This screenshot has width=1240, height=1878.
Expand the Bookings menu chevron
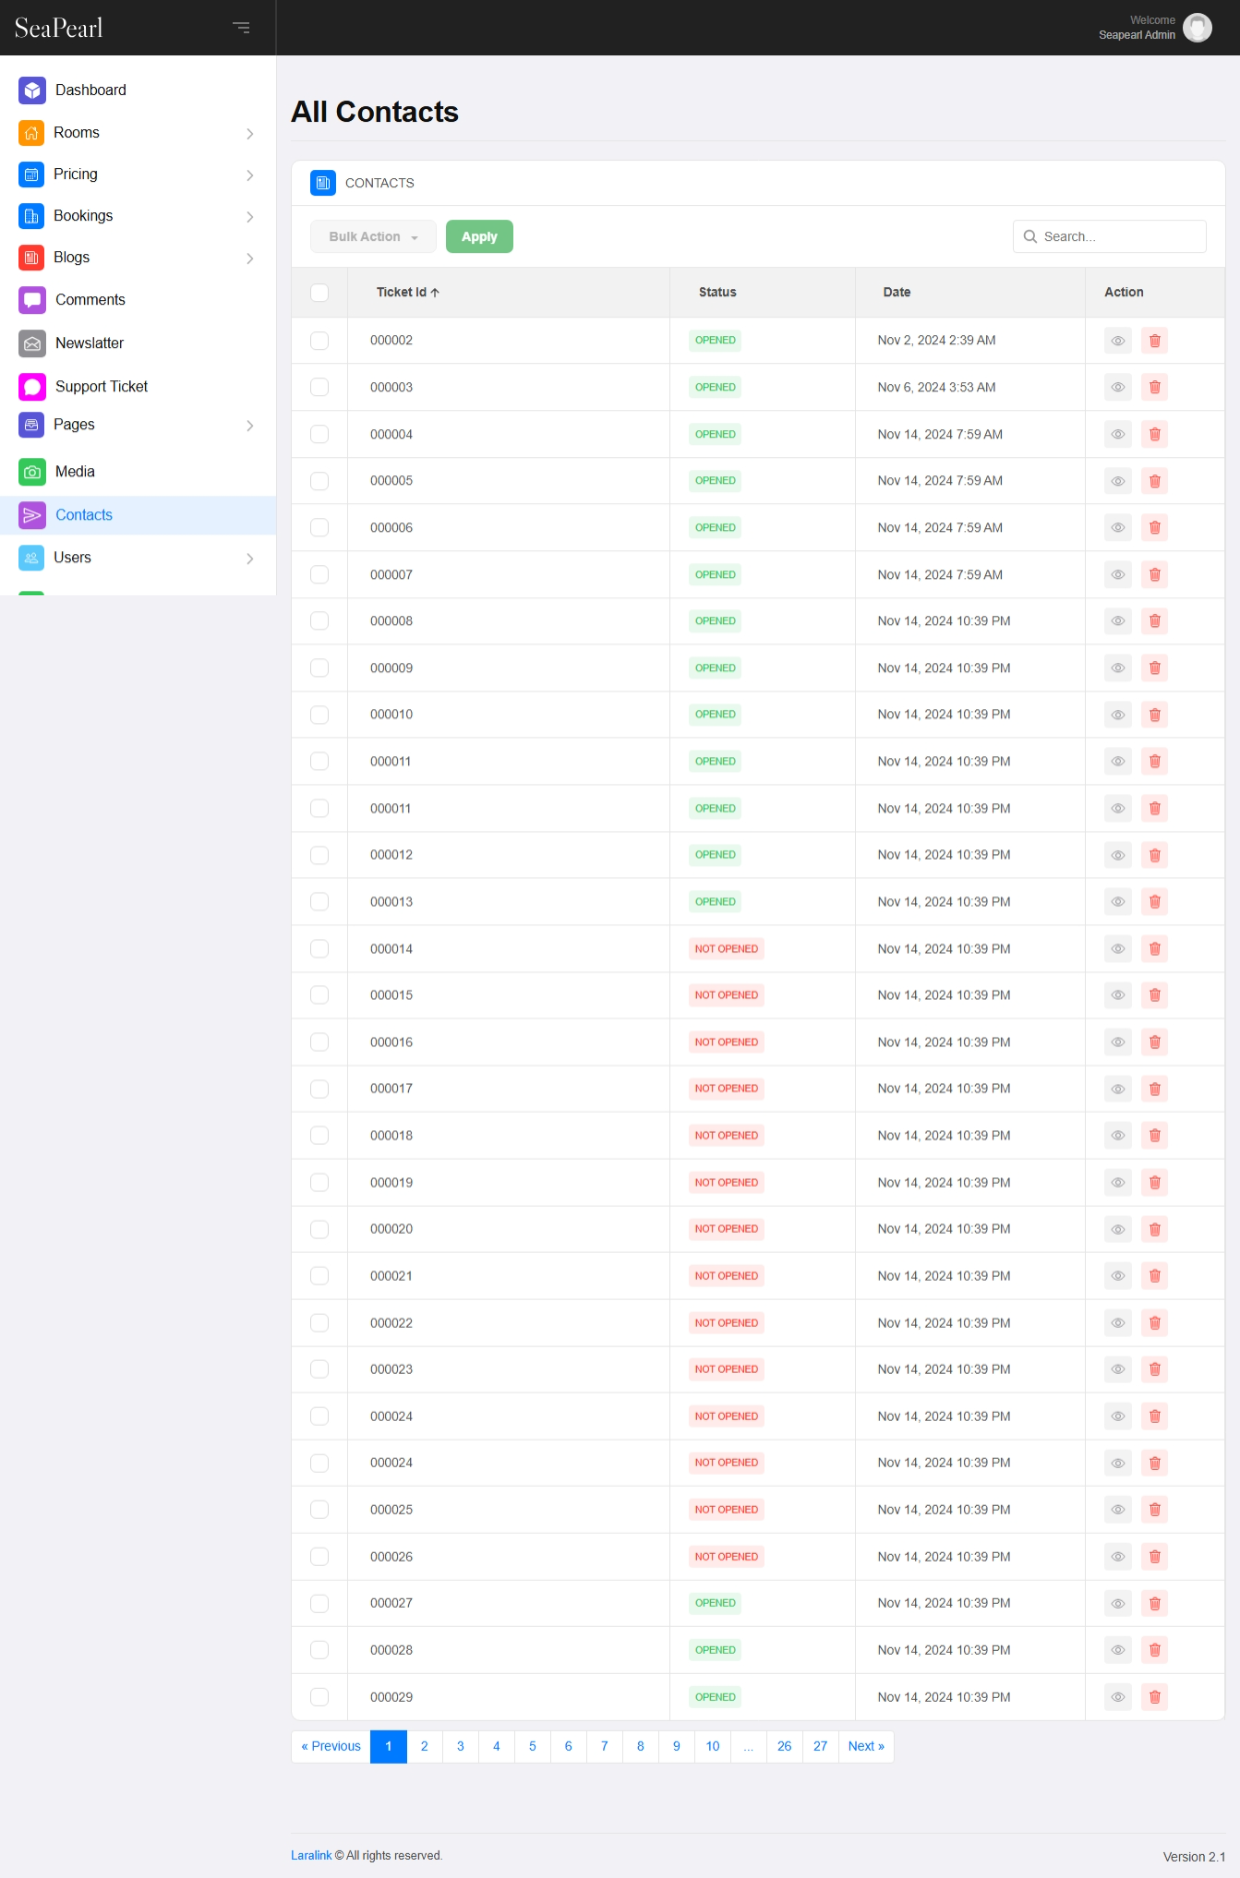249,217
